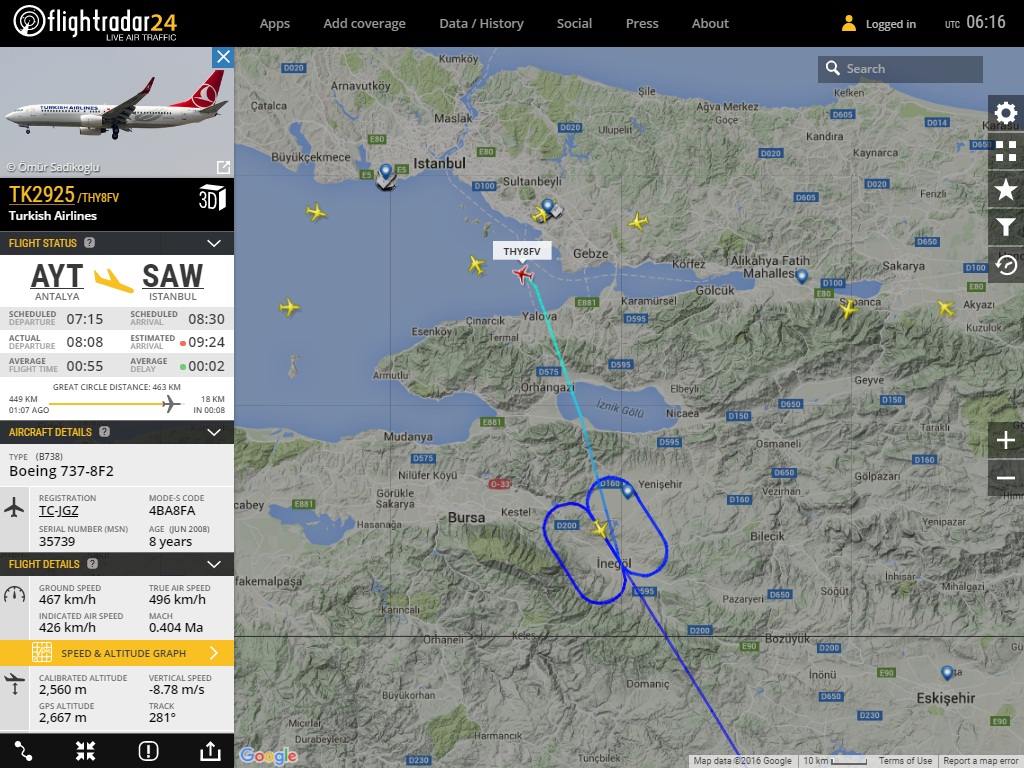Open the Data / History menu
The image size is (1024, 768).
[x=481, y=24]
